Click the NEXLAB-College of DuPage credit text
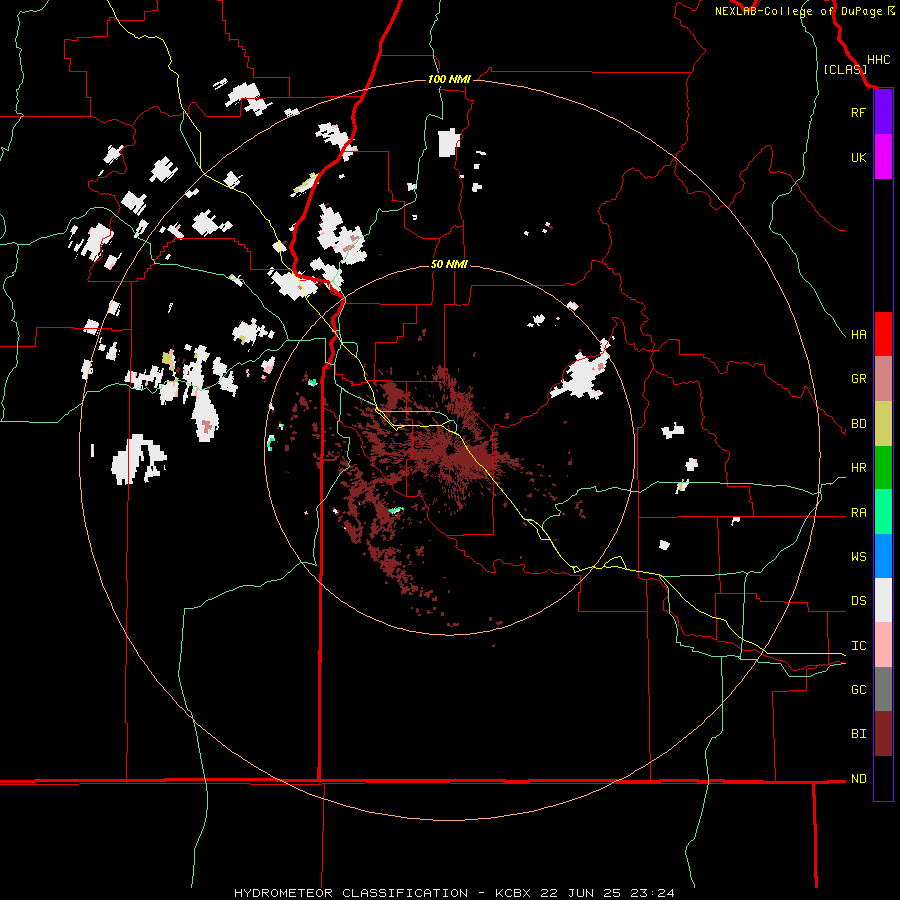Viewport: 900px width, 900px height. coord(798,11)
